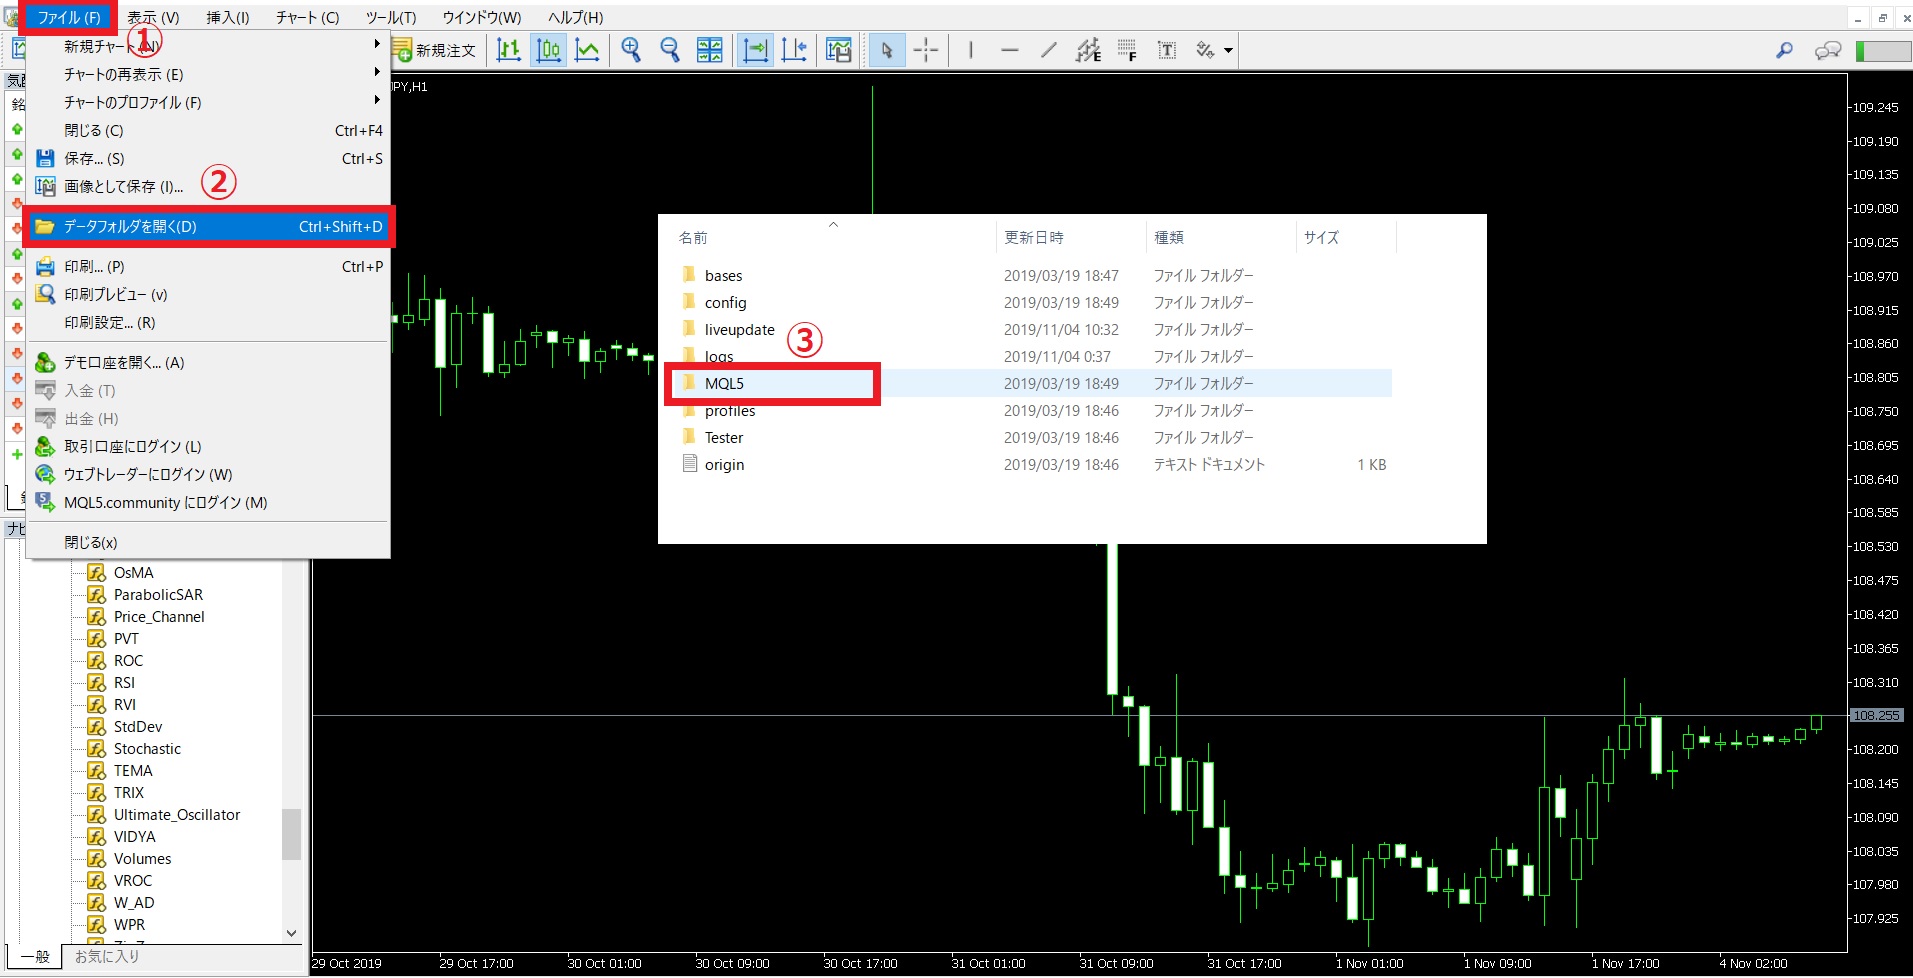1913x978 pixels.
Task: Click the search magnifier icon
Action: (x=1784, y=50)
